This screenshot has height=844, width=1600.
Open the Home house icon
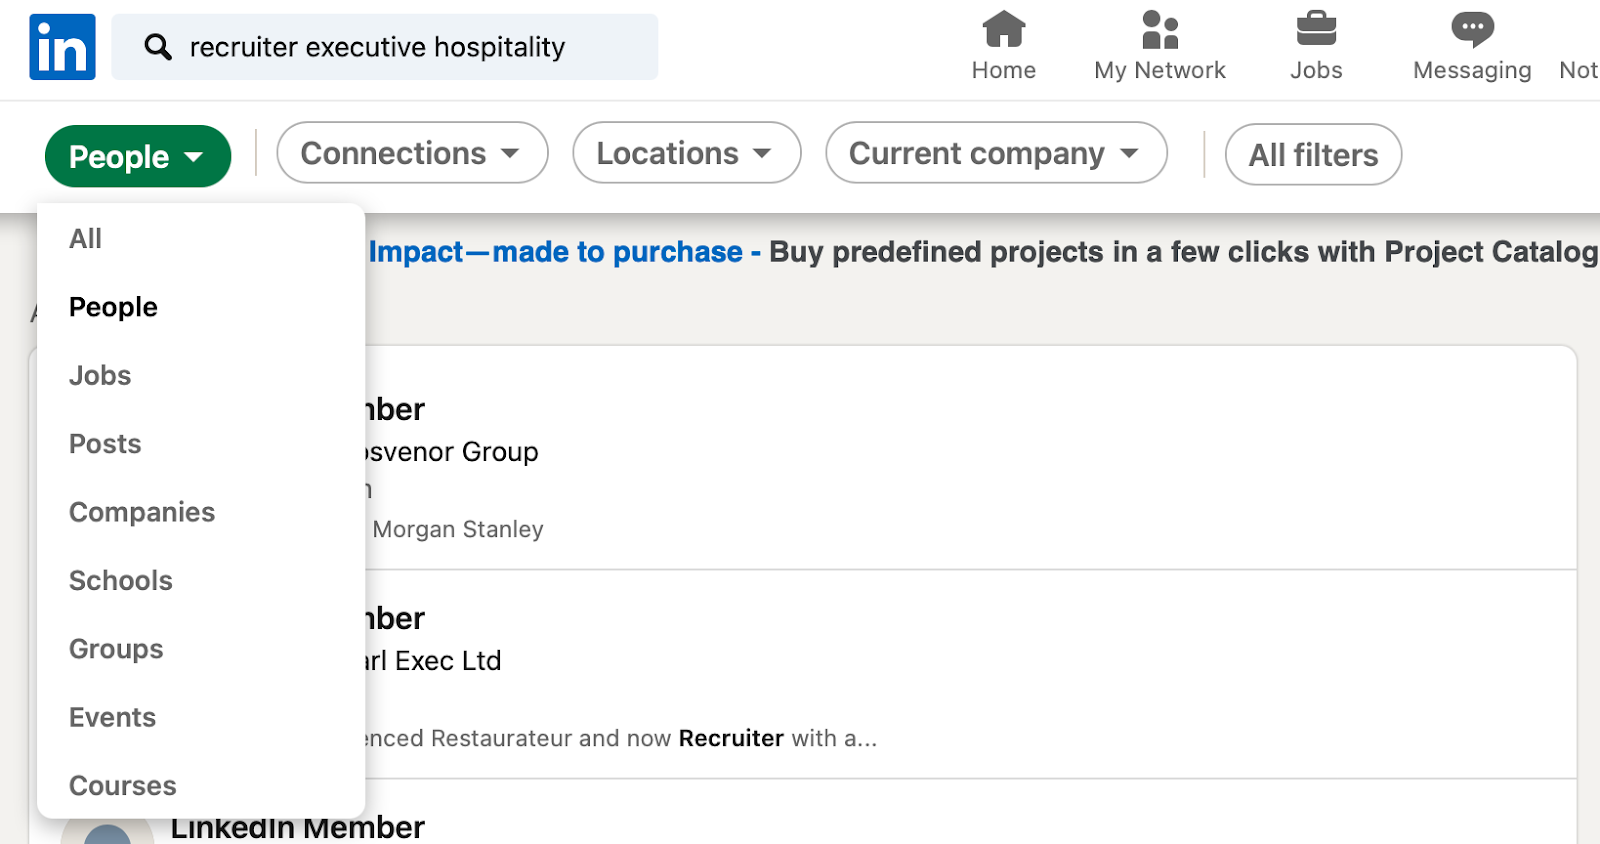[x=1003, y=30]
